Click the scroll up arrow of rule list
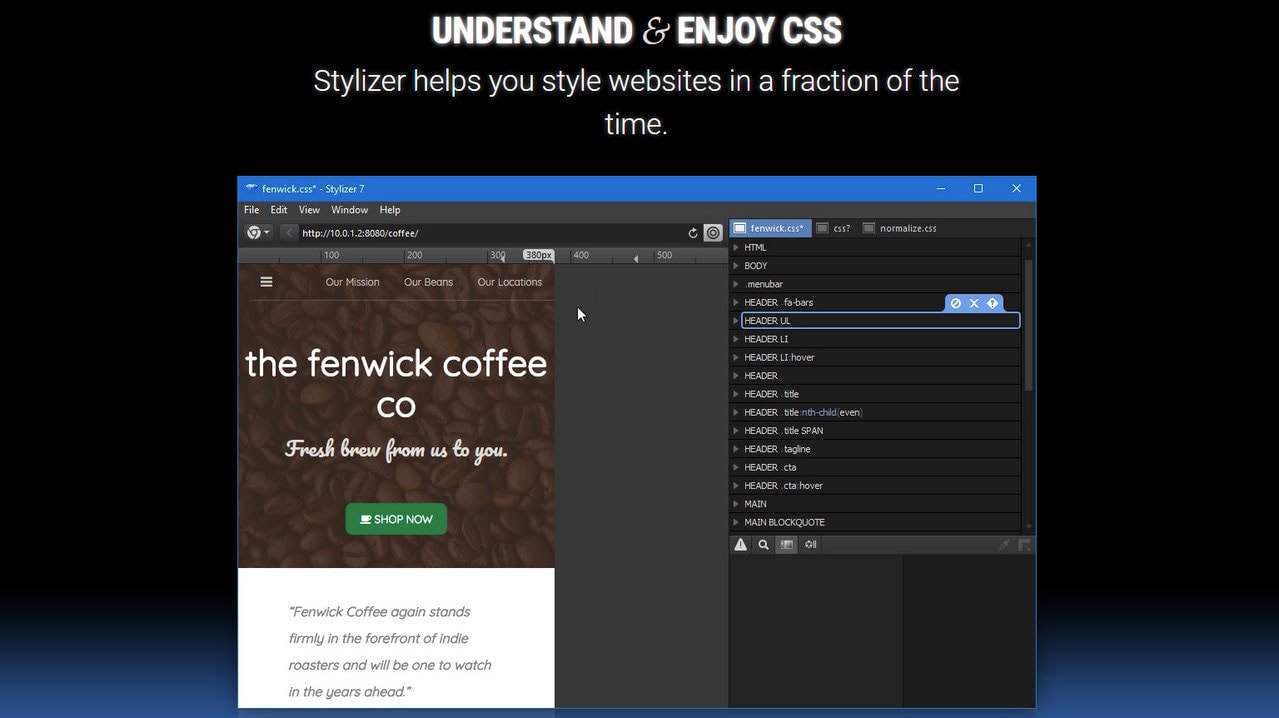 (x=1028, y=245)
